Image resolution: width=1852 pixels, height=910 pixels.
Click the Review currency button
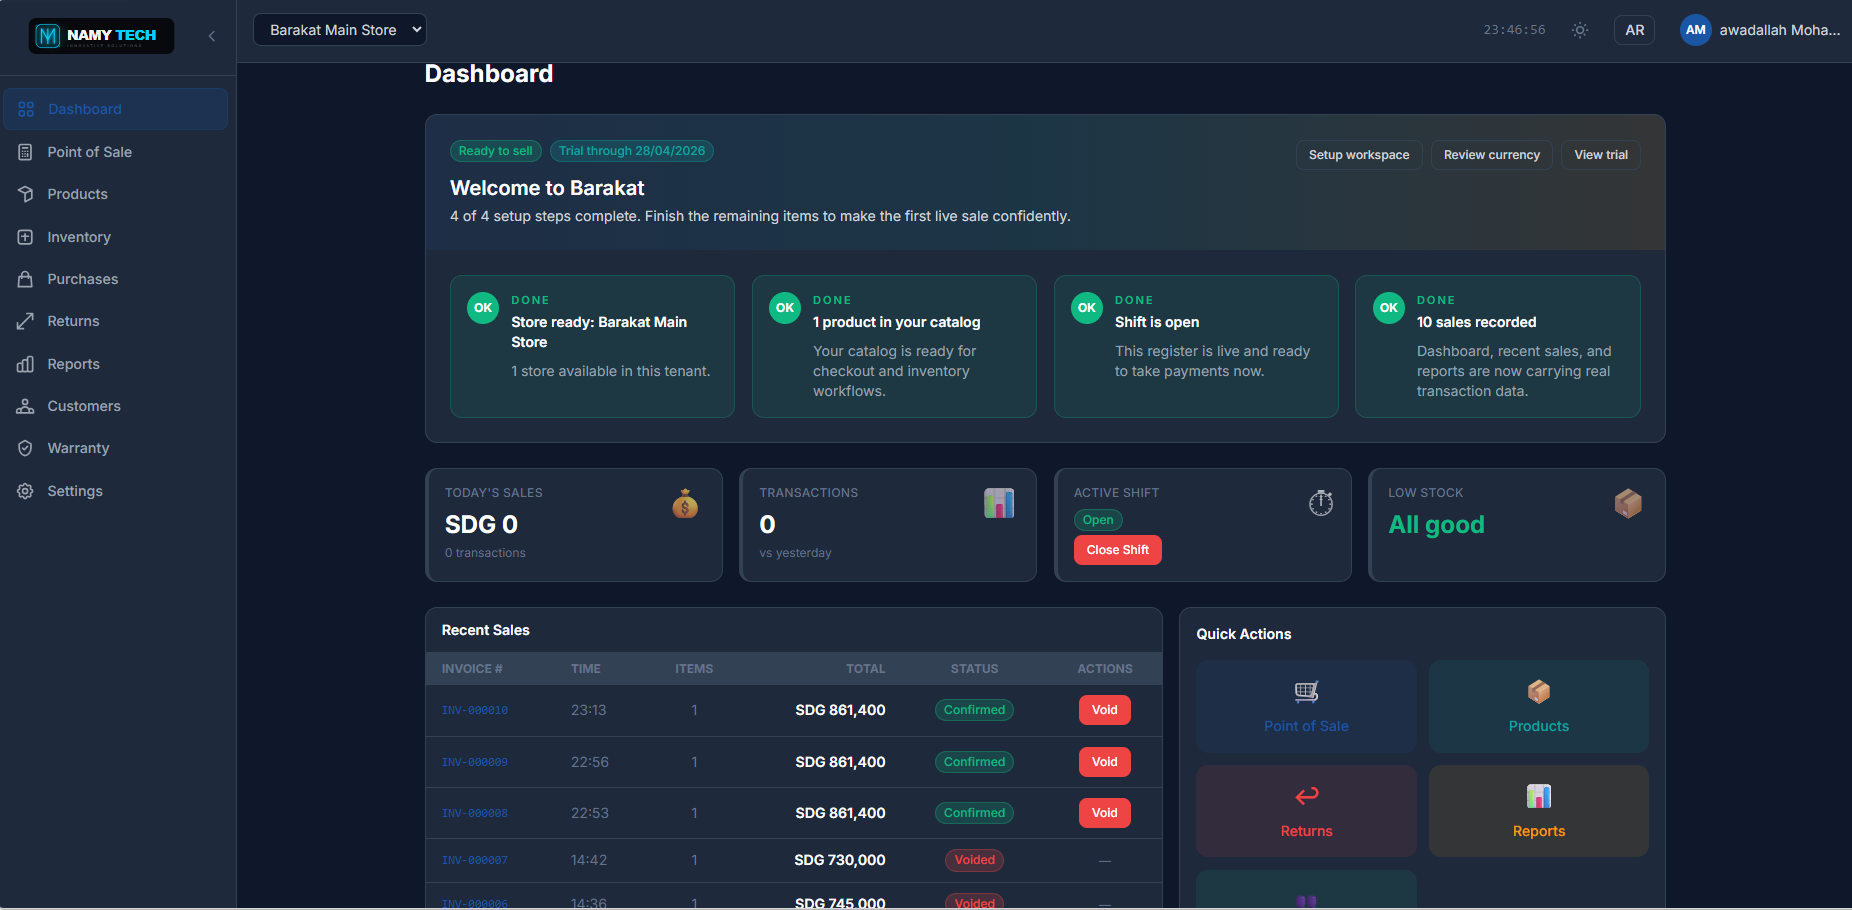1491,155
